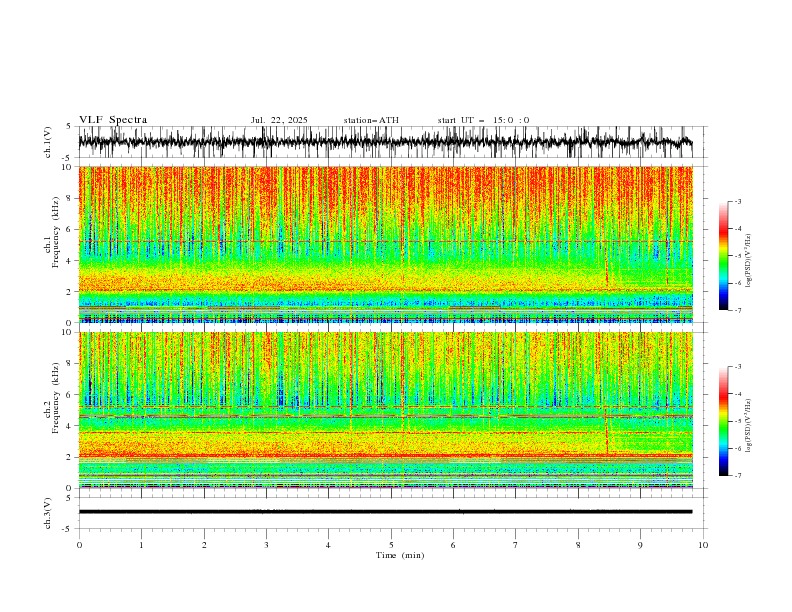792x612 pixels.
Task: Click the "-3" value on ch.1 colorbar
Action: click(x=738, y=201)
